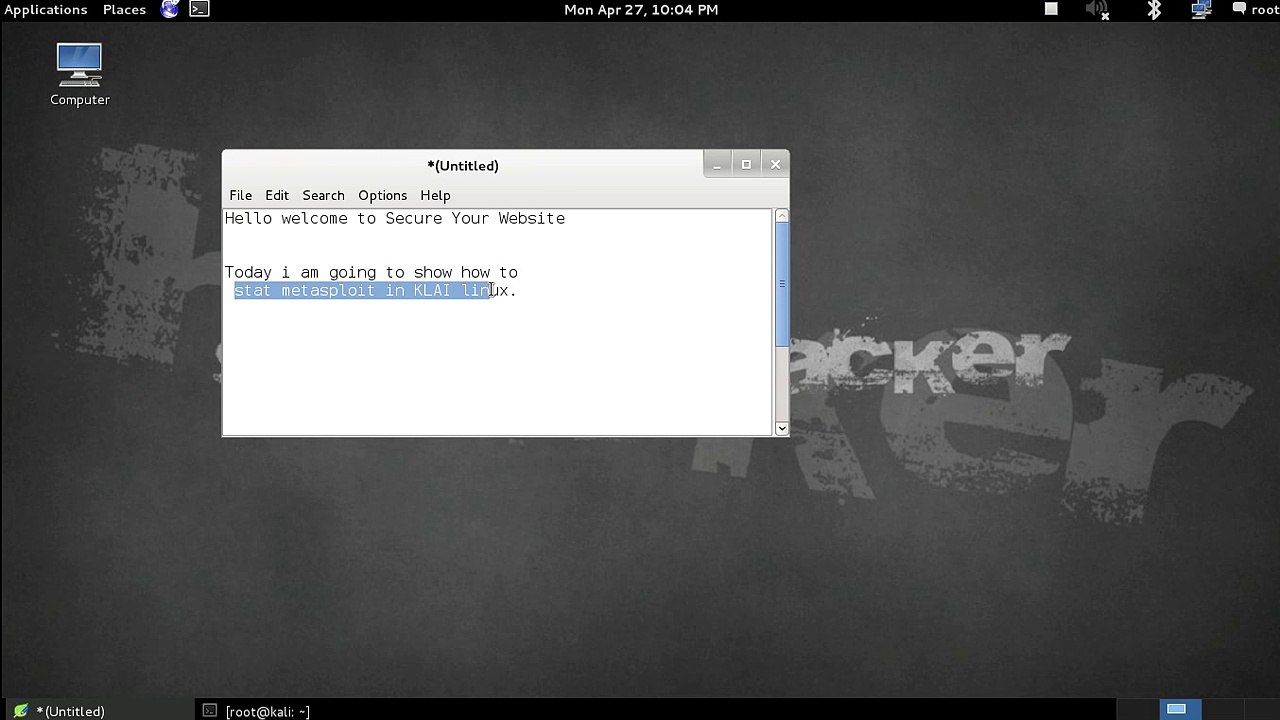Minimize the Untitled editor window

(x=717, y=165)
